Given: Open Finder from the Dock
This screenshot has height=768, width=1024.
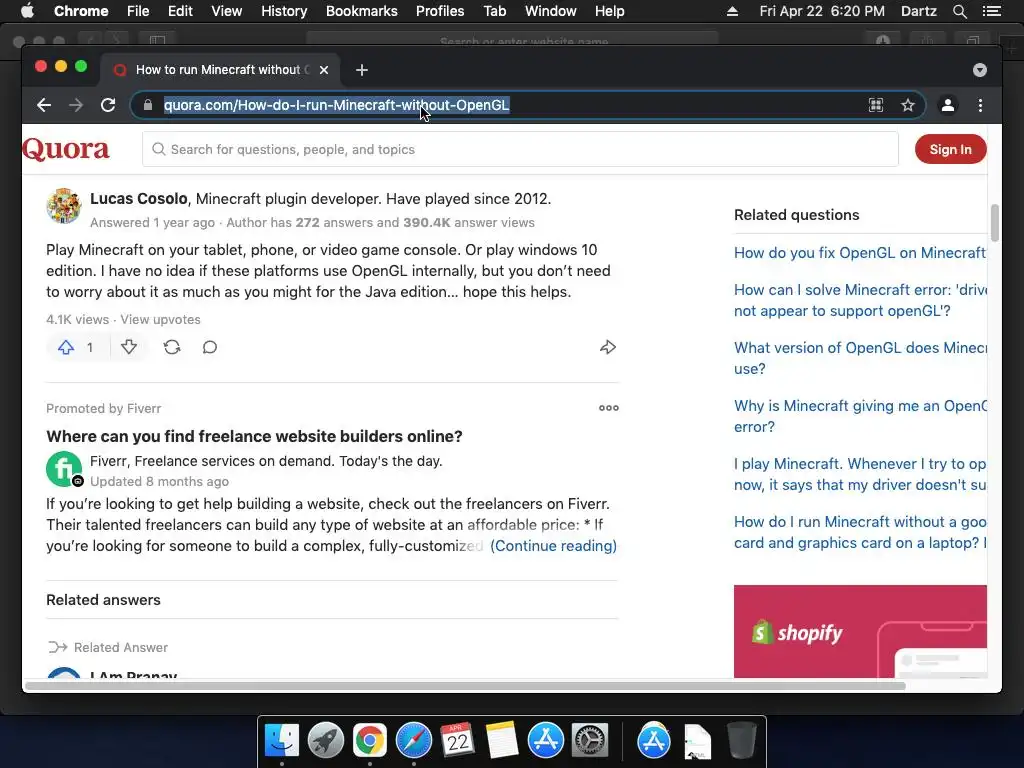Looking at the screenshot, I should coord(281,740).
